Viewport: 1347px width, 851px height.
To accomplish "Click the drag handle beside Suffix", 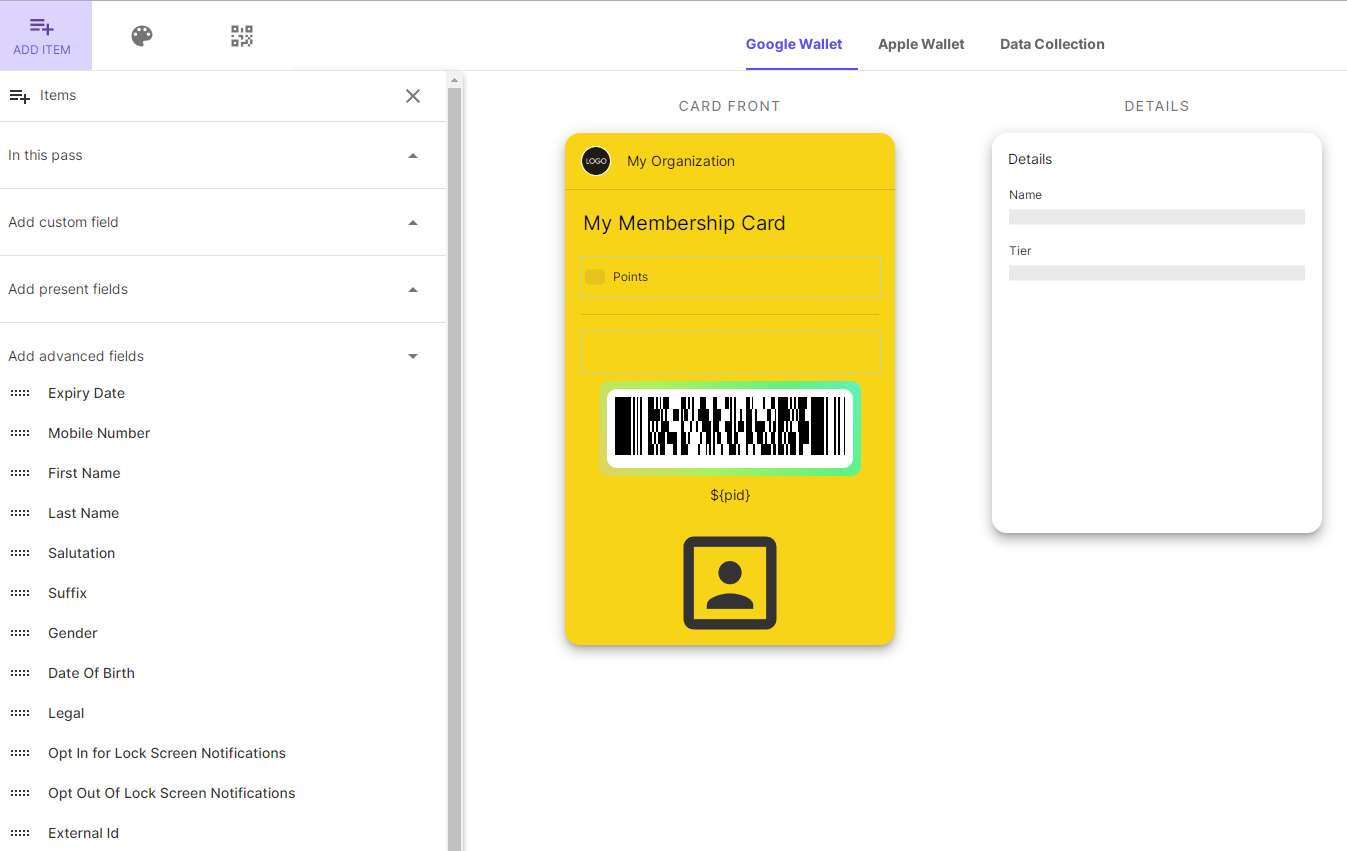I will (x=20, y=593).
